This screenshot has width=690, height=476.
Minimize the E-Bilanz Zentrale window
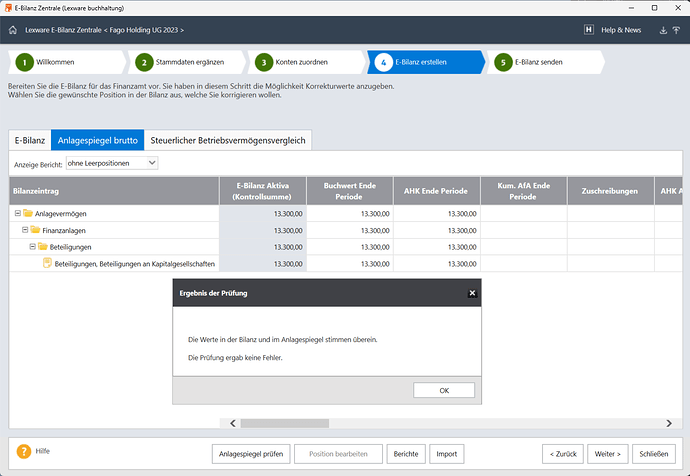click(x=631, y=8)
